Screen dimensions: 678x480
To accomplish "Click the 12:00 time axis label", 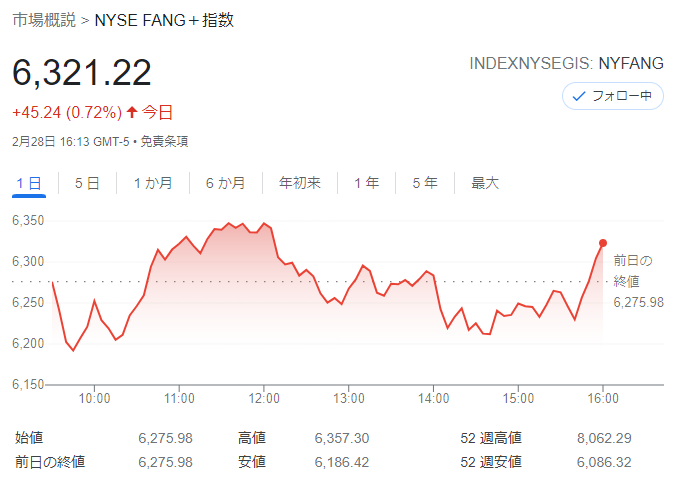I will coord(264,398).
